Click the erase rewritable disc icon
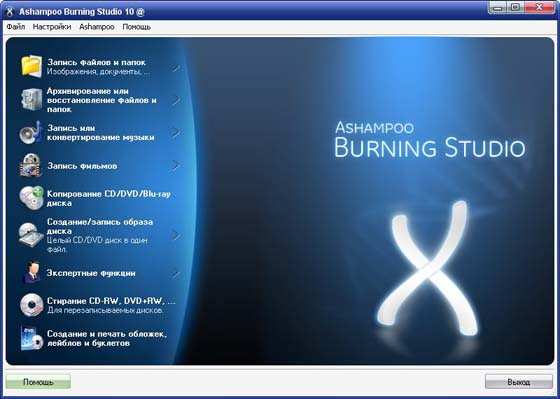 [x=31, y=305]
